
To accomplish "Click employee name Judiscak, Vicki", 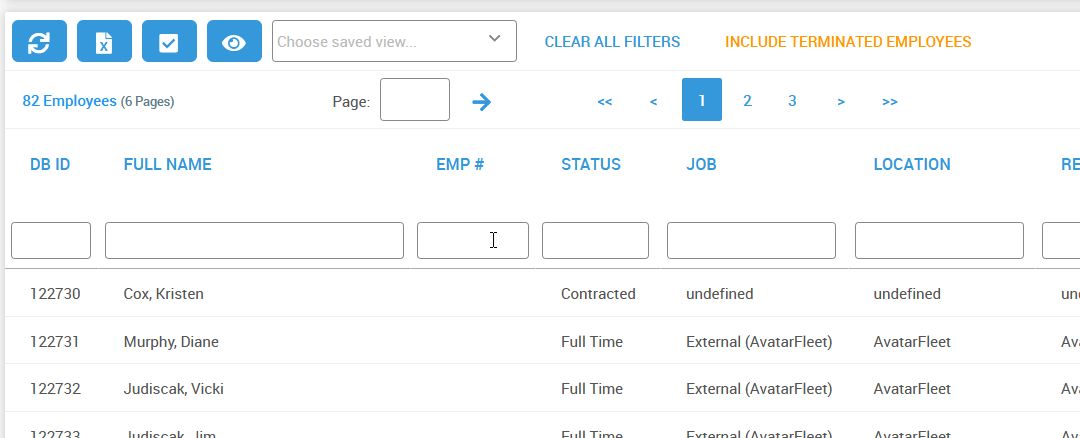I will pos(174,389).
